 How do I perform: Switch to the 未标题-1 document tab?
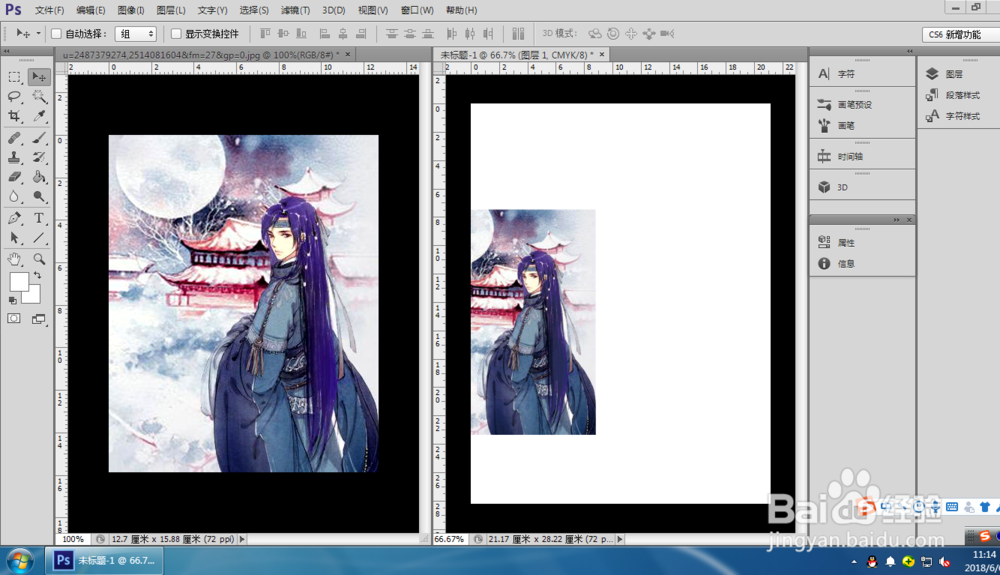click(522, 55)
